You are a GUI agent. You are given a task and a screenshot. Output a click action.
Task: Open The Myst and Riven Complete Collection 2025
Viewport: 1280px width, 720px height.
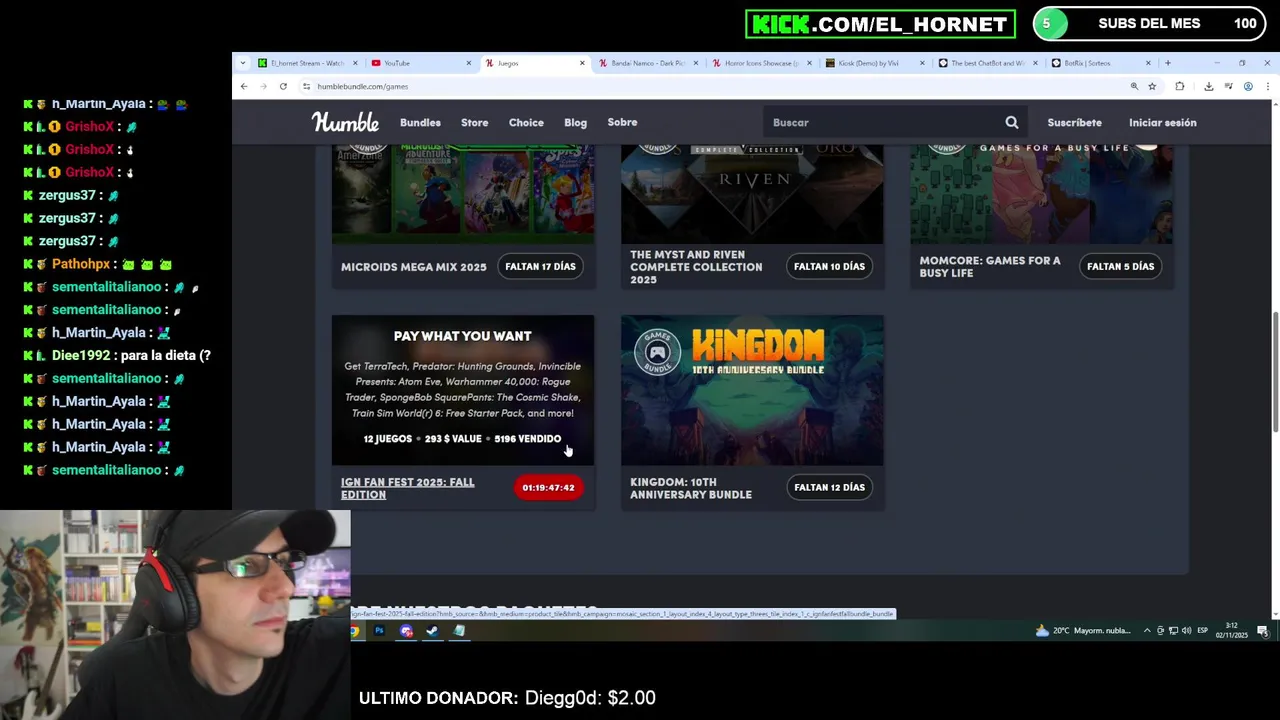pyautogui.click(x=696, y=267)
